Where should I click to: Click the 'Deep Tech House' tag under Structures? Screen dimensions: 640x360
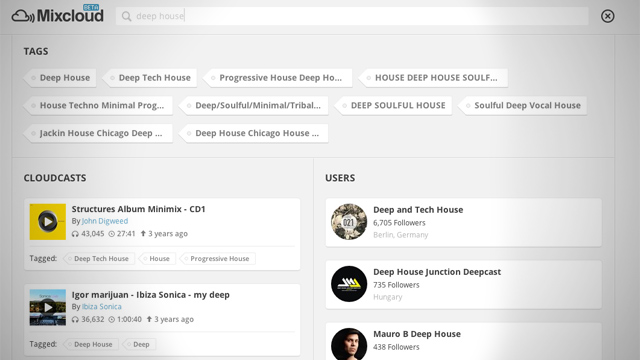(99, 258)
